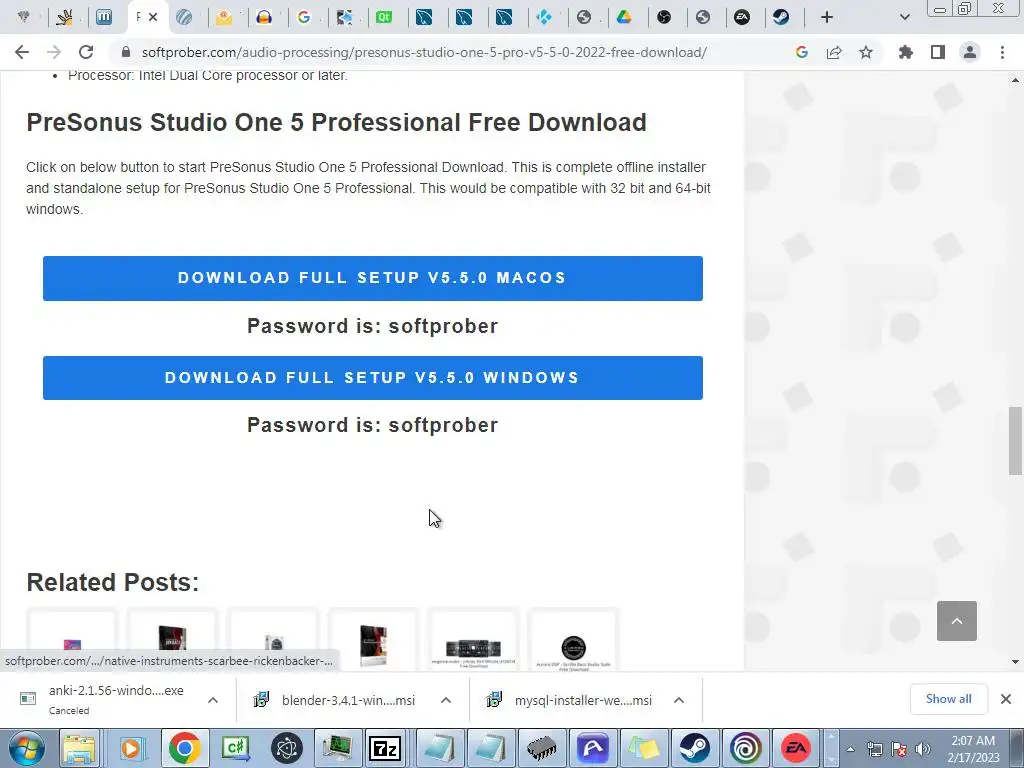Image resolution: width=1024 pixels, height=768 pixels.
Task: Reload the softprober page
Action: [86, 52]
